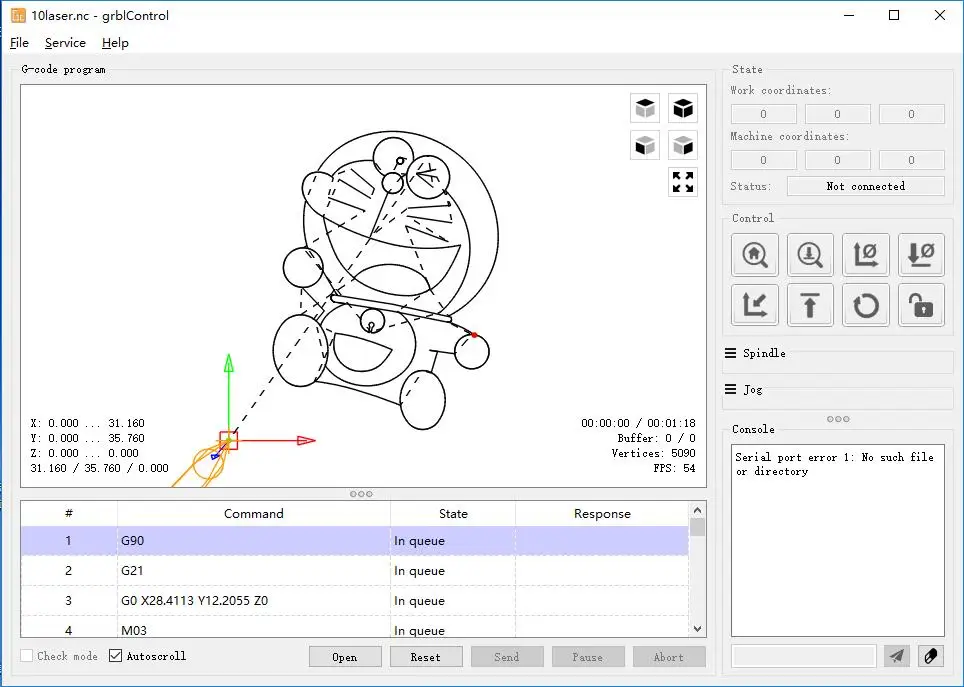Zero the XY work coordinates

[866, 255]
